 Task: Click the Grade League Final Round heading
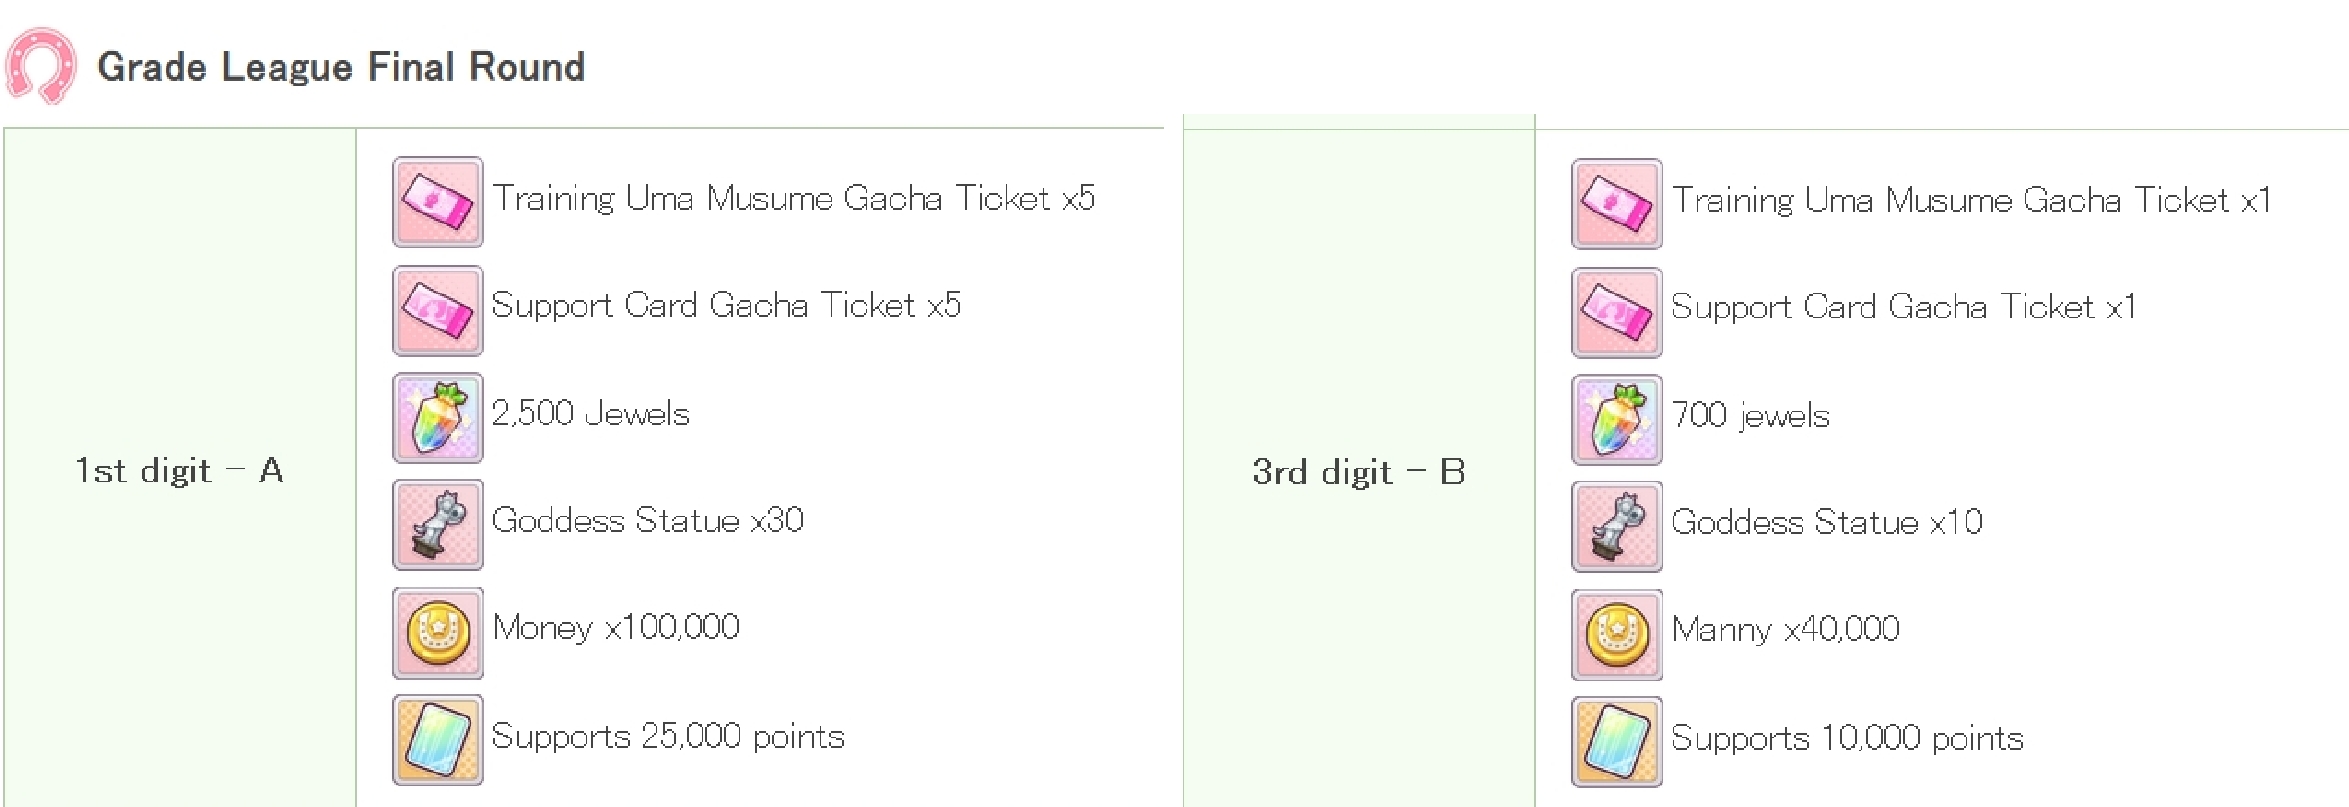341,67
